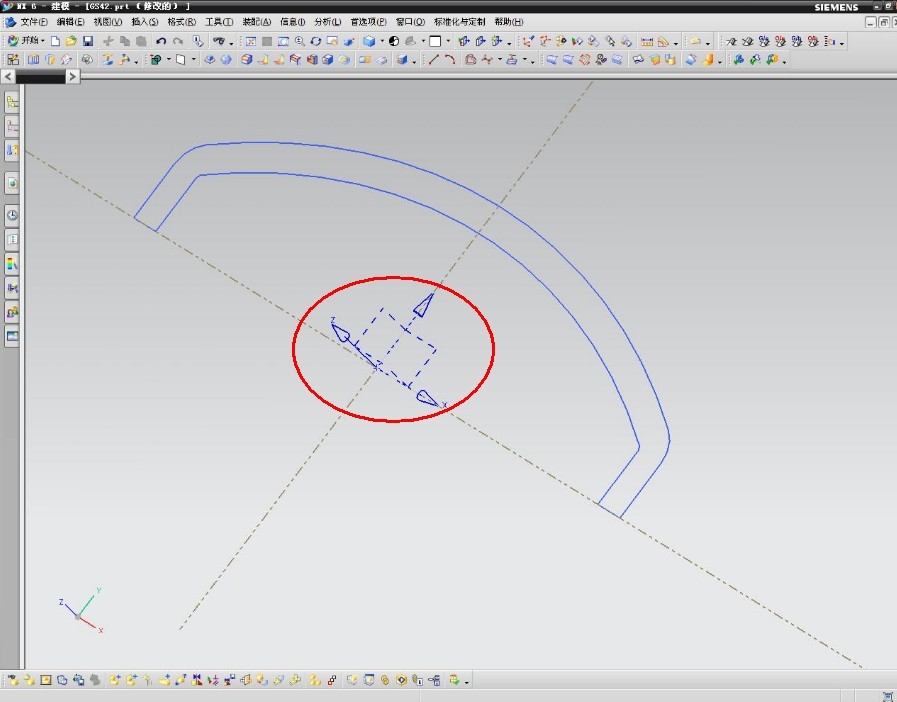The image size is (897, 702).
Task: Open the 装配(A) menu
Action: 256,22
